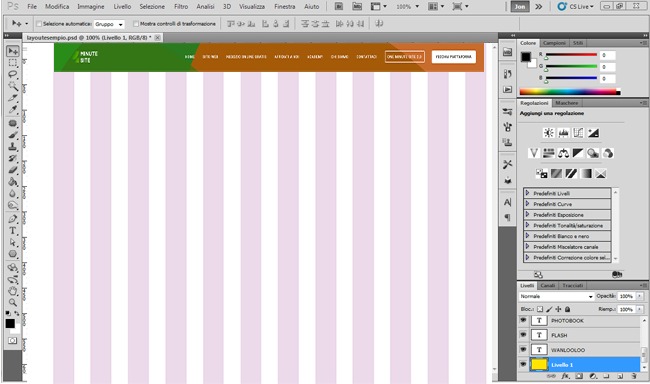
Task: Open the Gruppo auto-select dropdown
Action: click(109, 24)
